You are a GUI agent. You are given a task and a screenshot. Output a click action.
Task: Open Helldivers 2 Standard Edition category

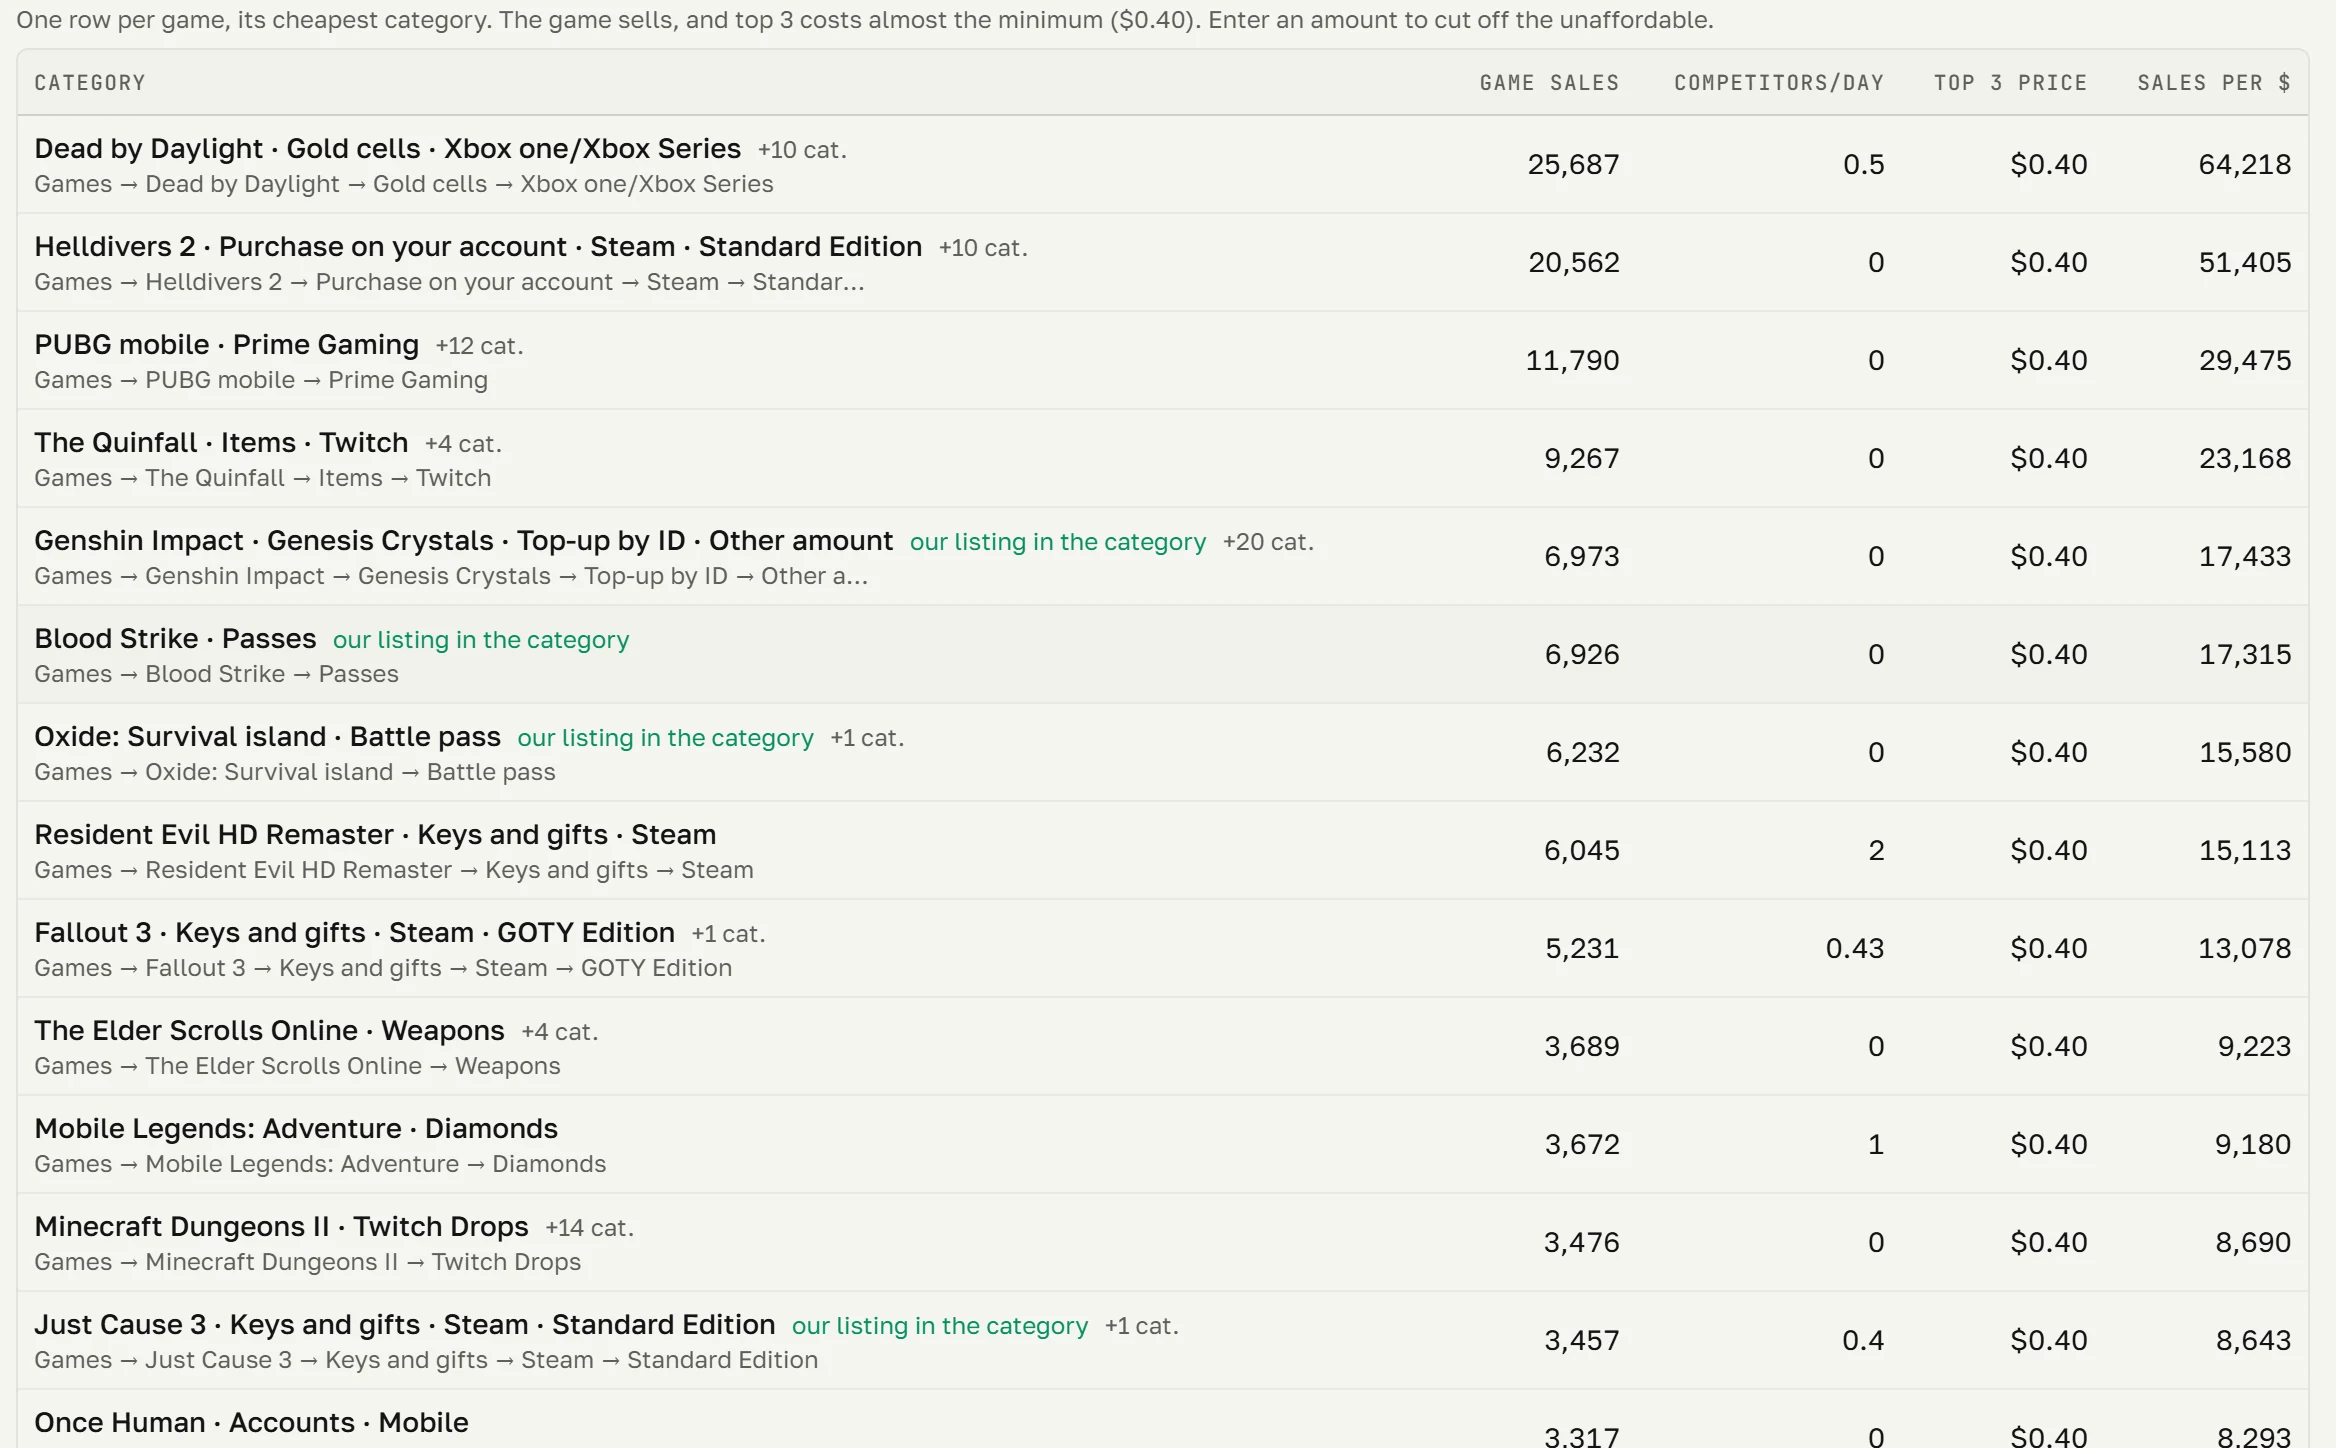coord(478,246)
